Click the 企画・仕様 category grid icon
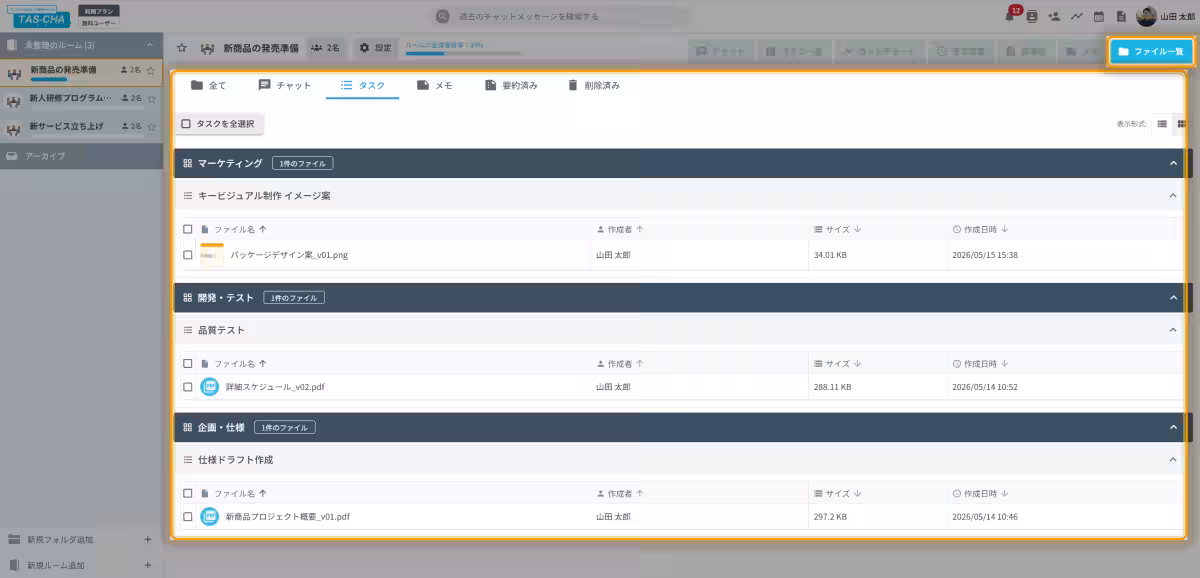 click(187, 427)
